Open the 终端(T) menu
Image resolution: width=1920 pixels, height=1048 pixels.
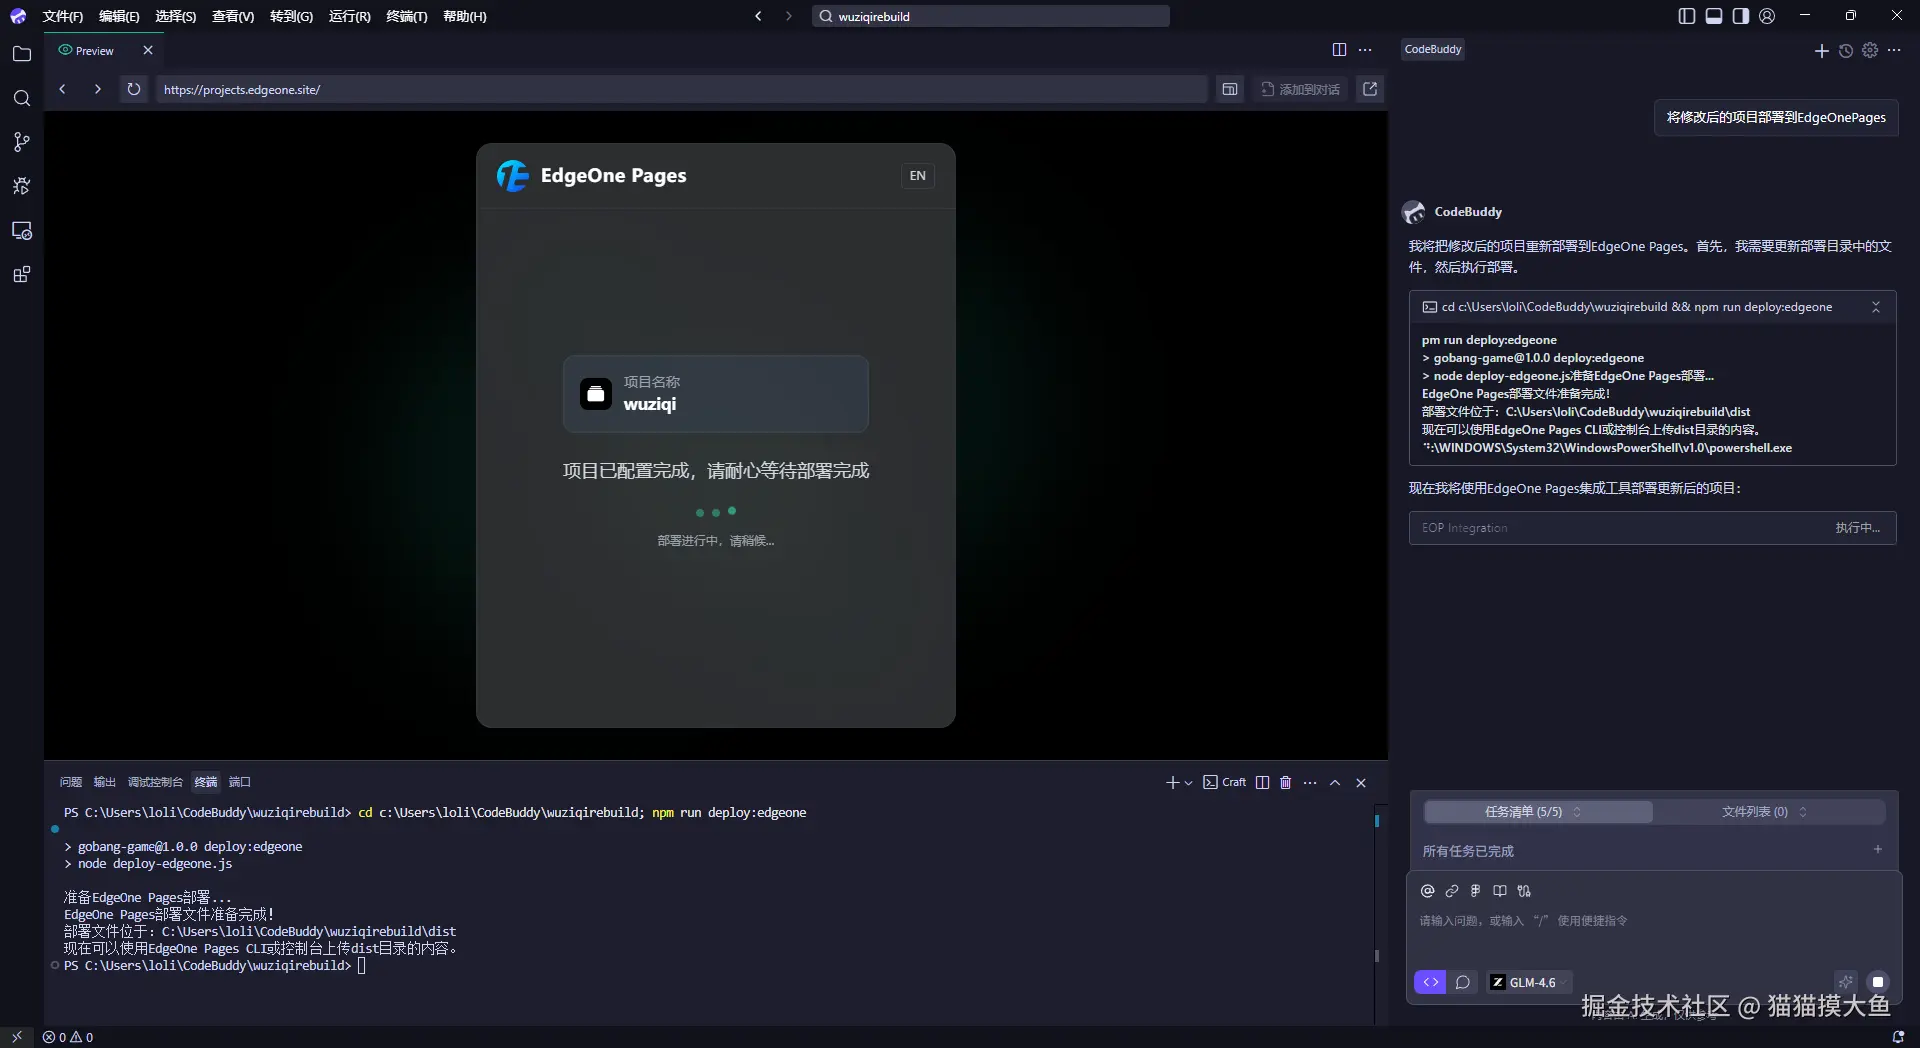tap(406, 16)
